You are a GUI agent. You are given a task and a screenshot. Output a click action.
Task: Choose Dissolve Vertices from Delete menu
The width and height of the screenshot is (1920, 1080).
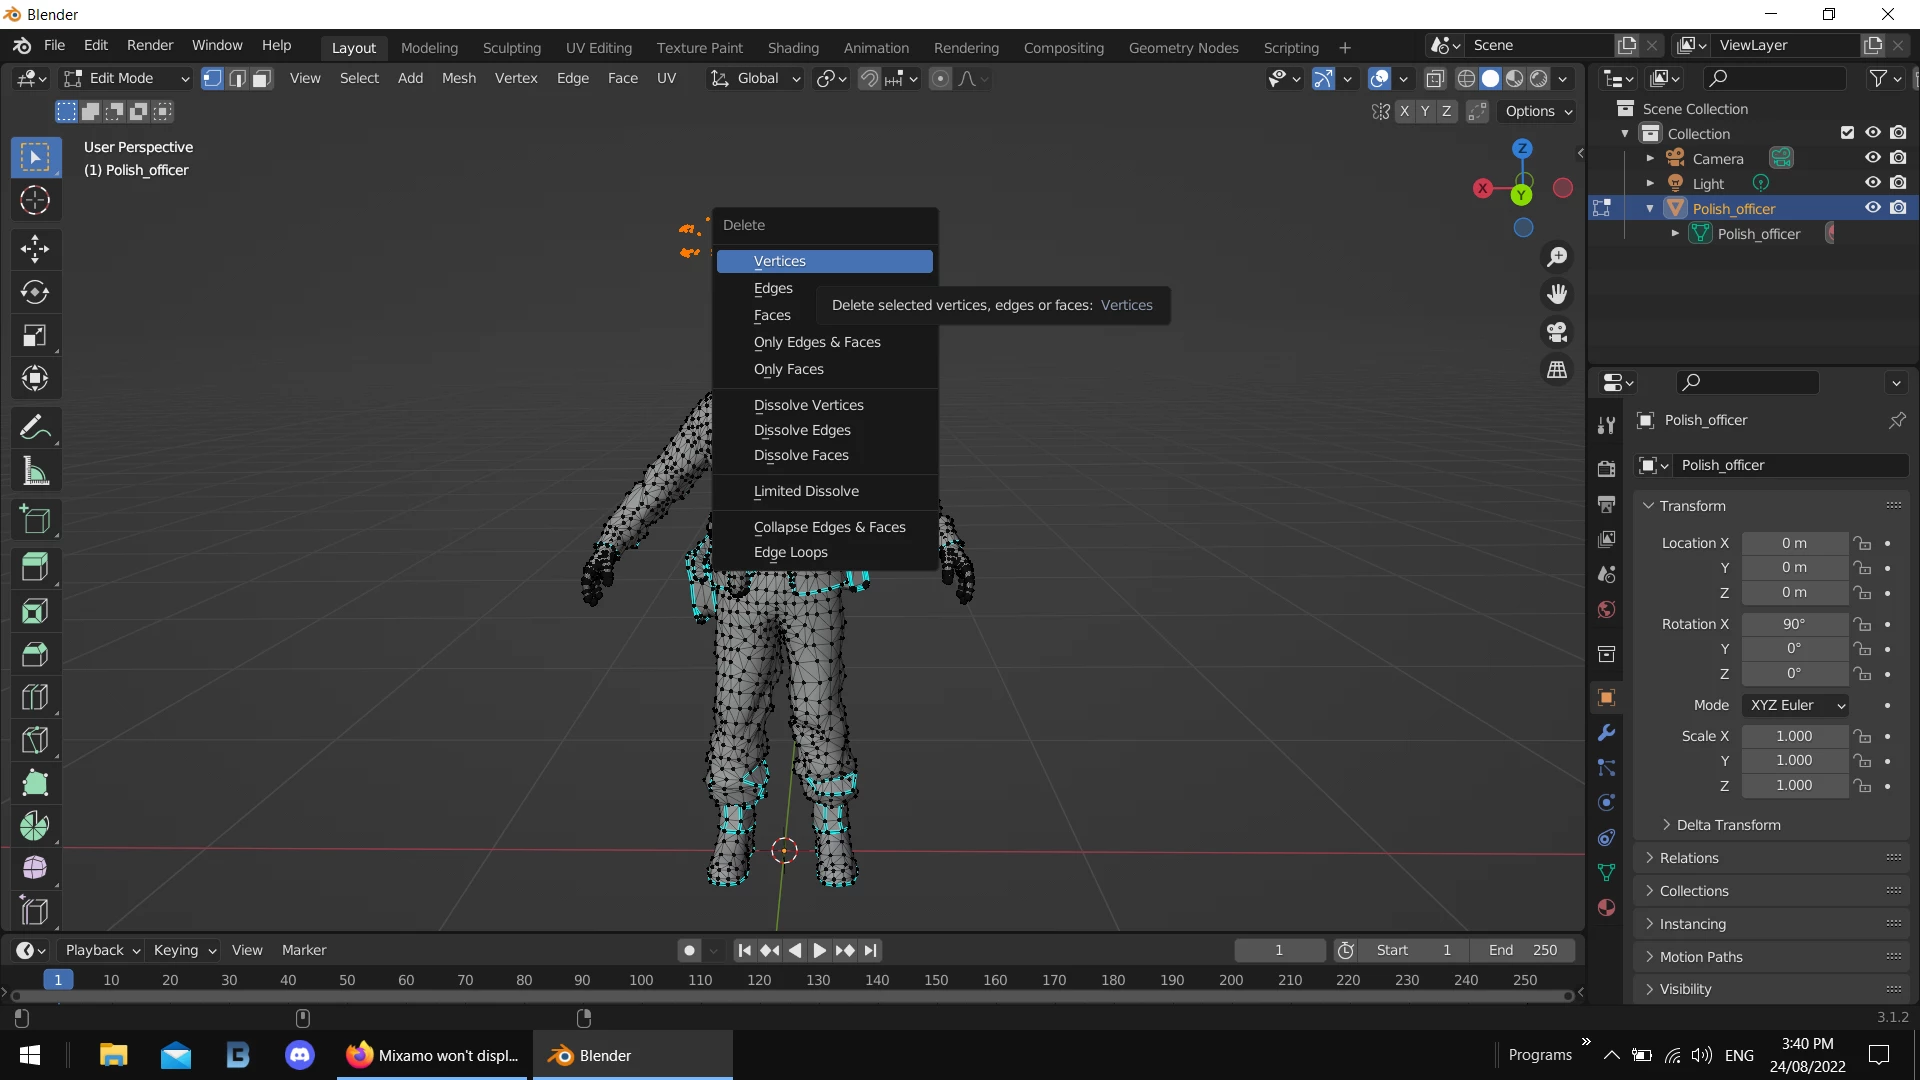pos(808,405)
